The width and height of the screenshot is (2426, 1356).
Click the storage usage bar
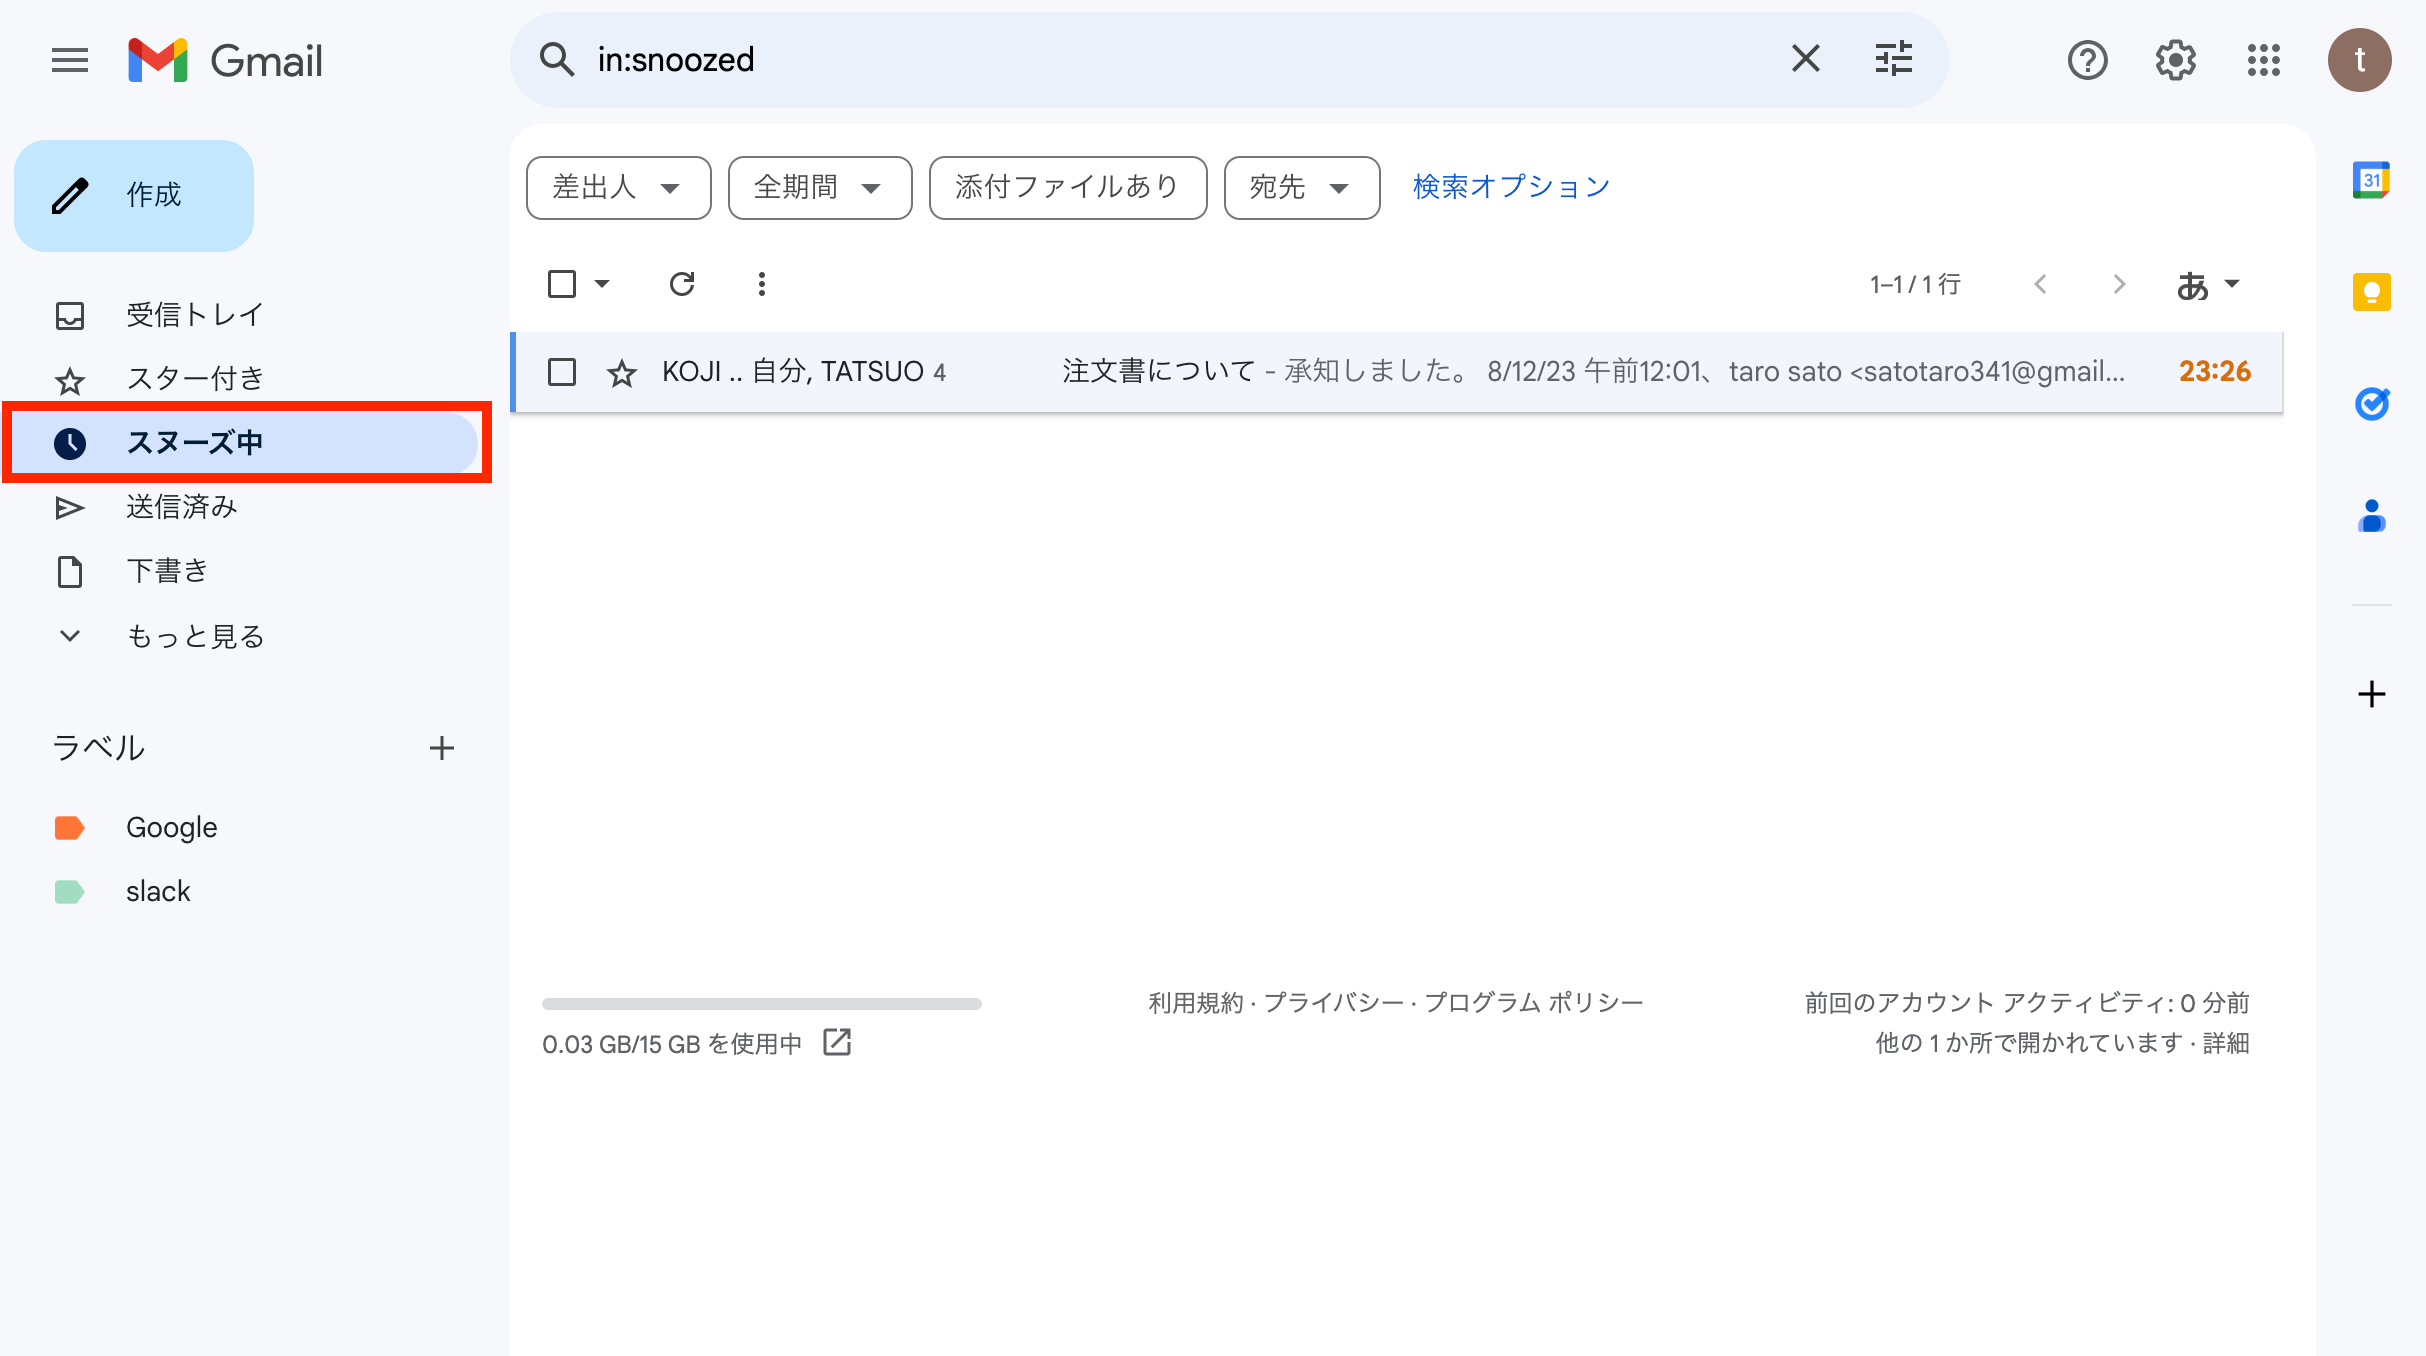(x=761, y=1003)
